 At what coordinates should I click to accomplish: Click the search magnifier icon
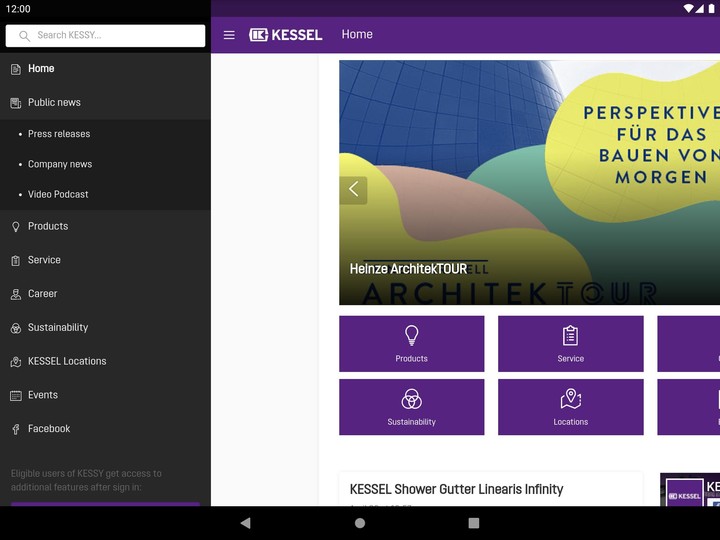24,36
